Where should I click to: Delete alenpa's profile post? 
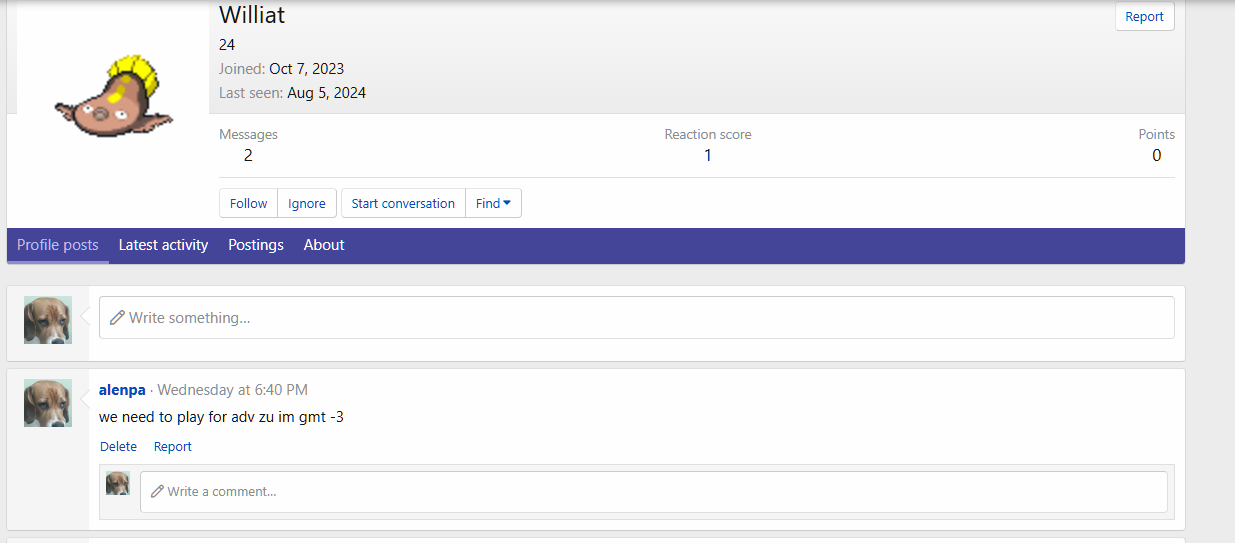tap(118, 447)
